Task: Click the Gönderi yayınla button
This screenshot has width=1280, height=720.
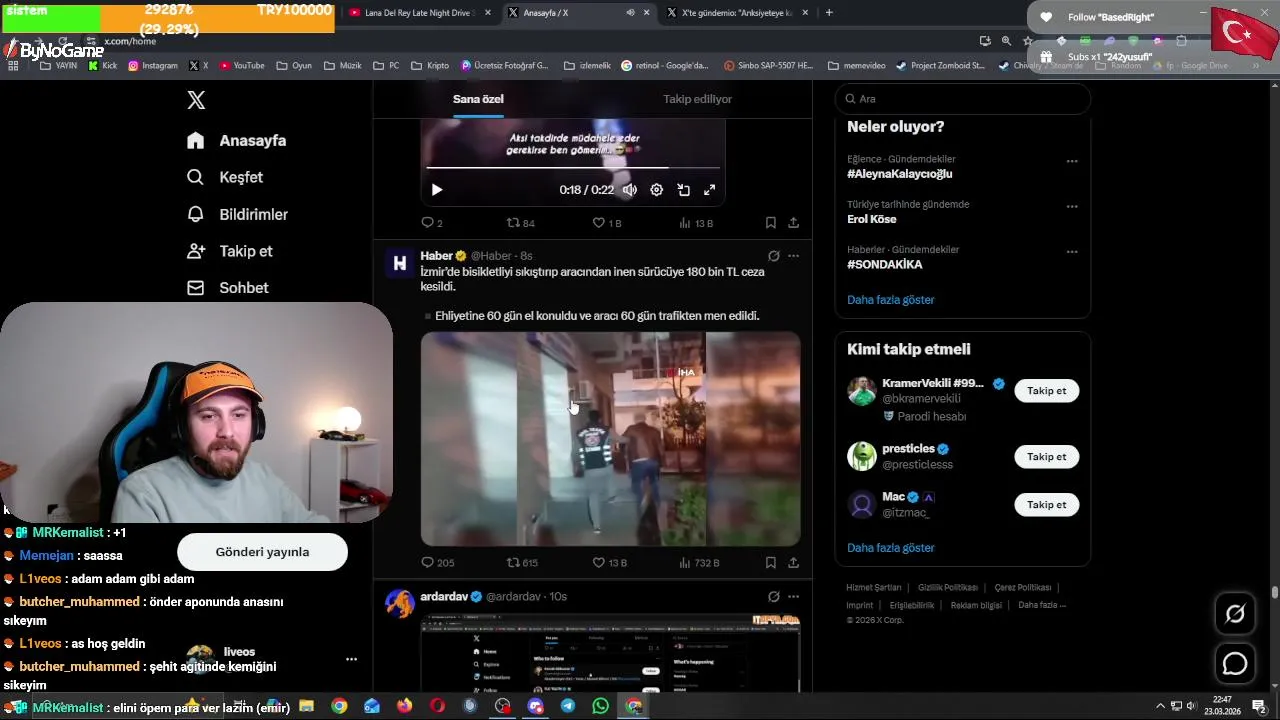Action: (262, 552)
